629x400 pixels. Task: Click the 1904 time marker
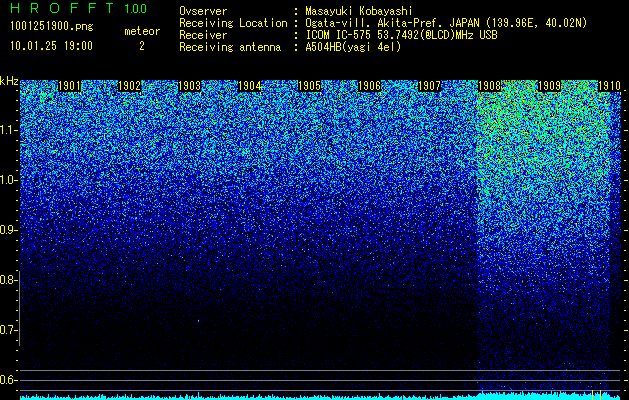coord(250,86)
